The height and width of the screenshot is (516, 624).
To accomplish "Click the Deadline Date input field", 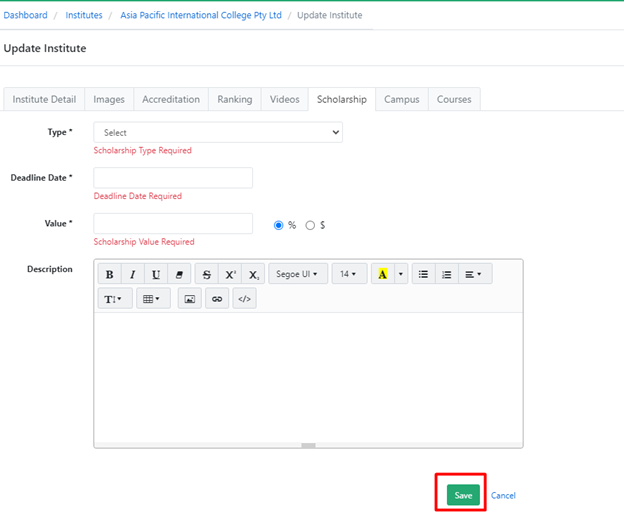I will [x=173, y=178].
